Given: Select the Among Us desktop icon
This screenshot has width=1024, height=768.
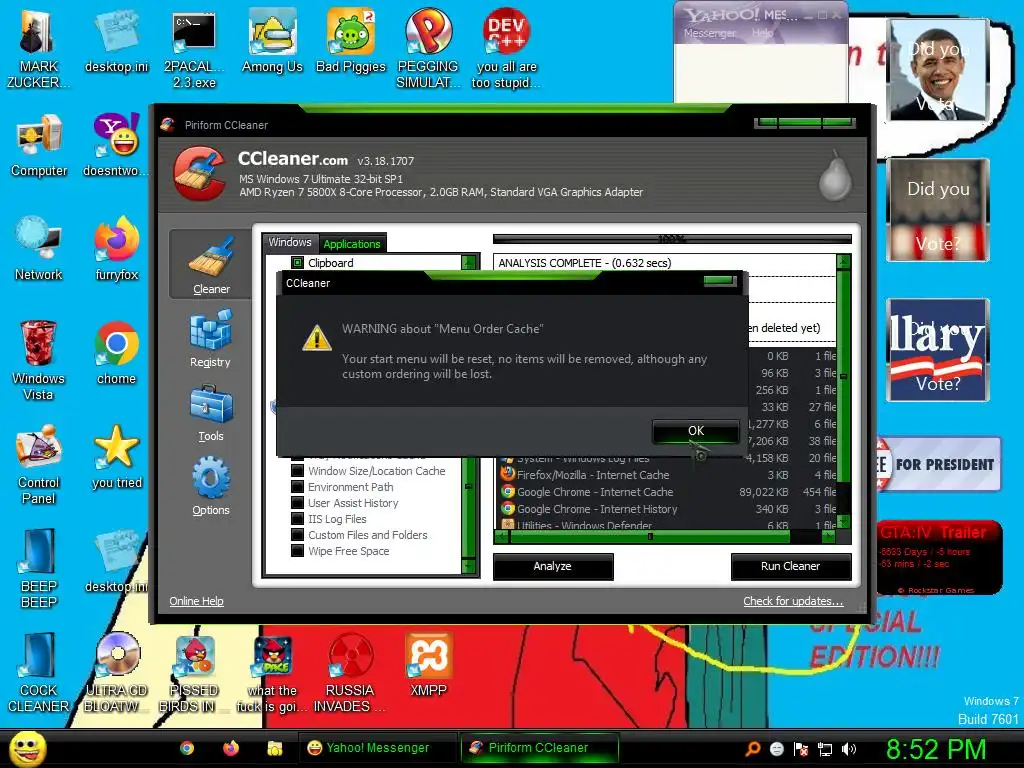Looking at the screenshot, I should pyautogui.click(x=272, y=41).
